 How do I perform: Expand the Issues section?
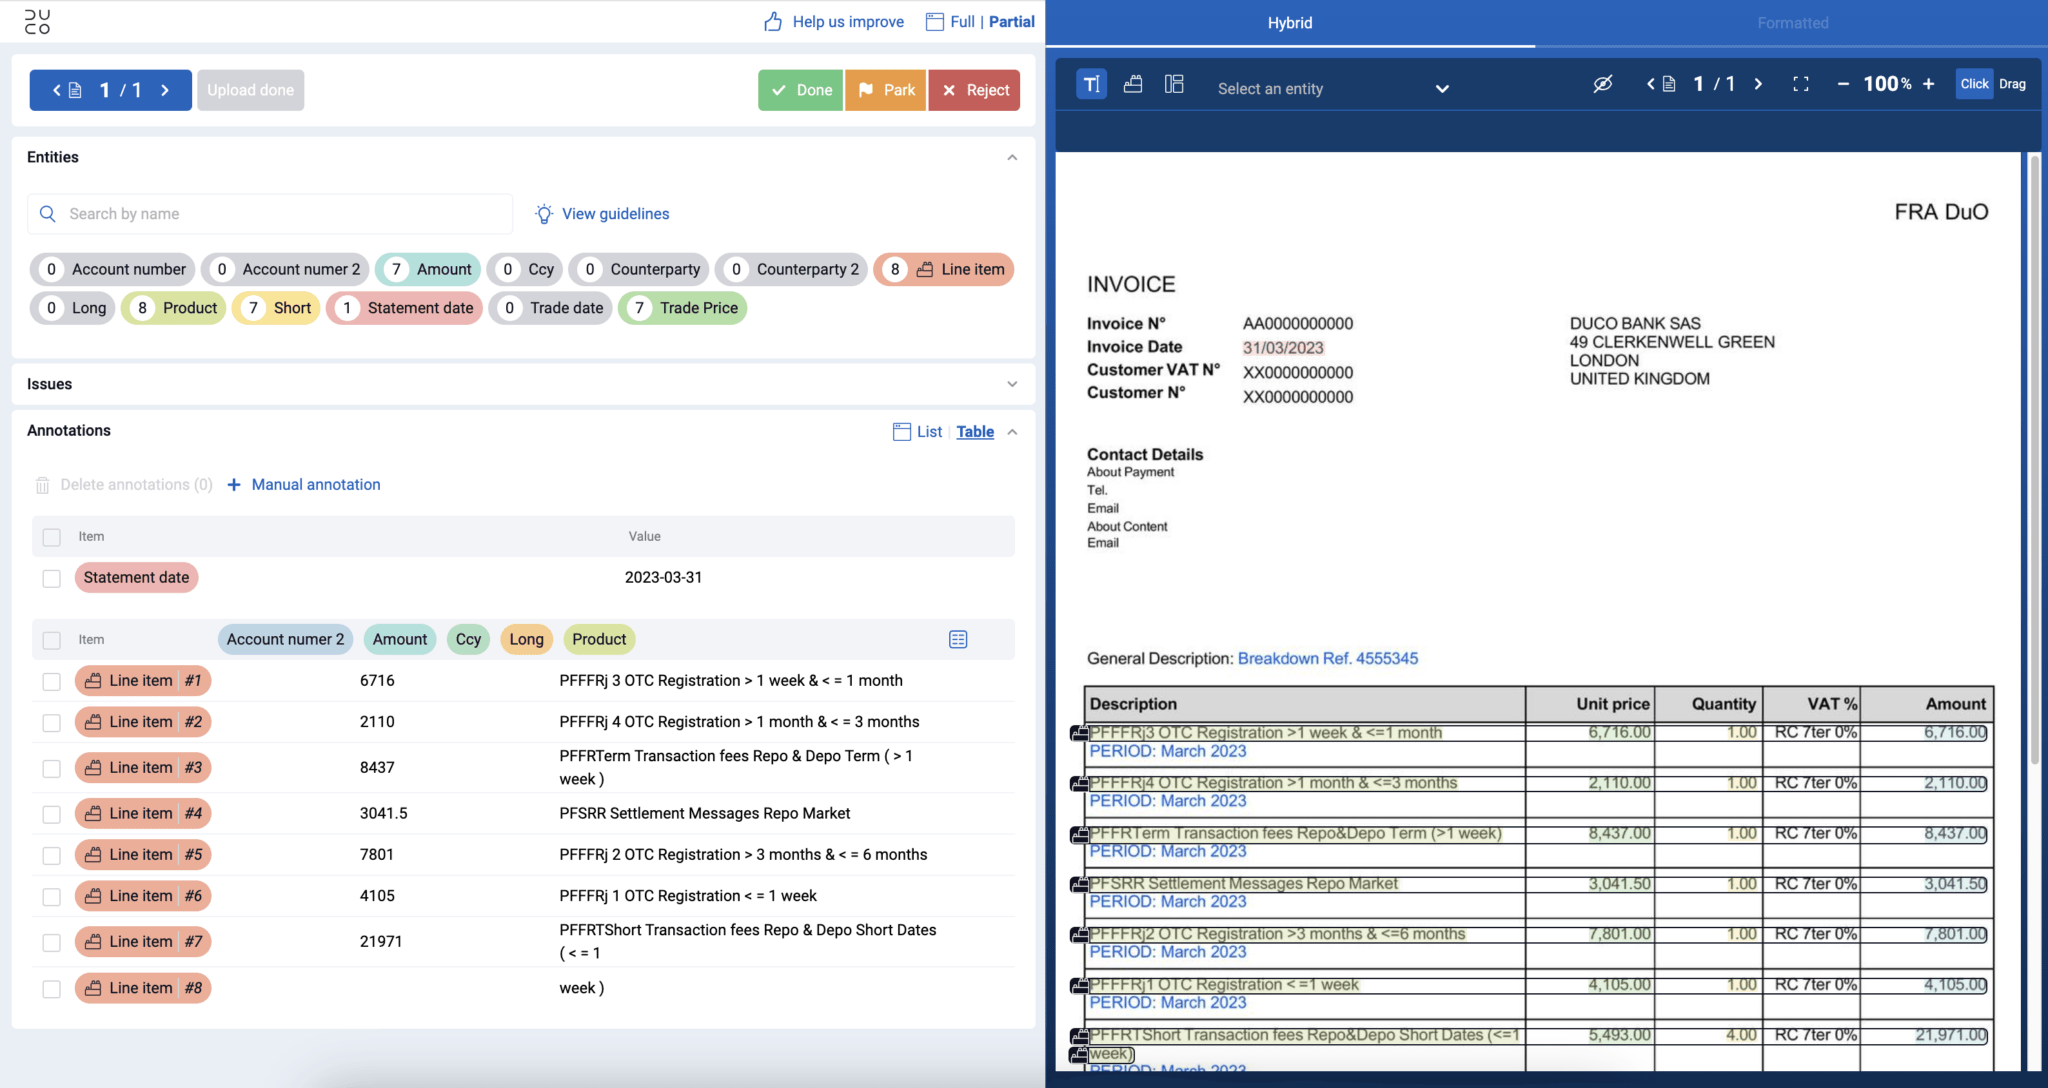coord(1011,384)
